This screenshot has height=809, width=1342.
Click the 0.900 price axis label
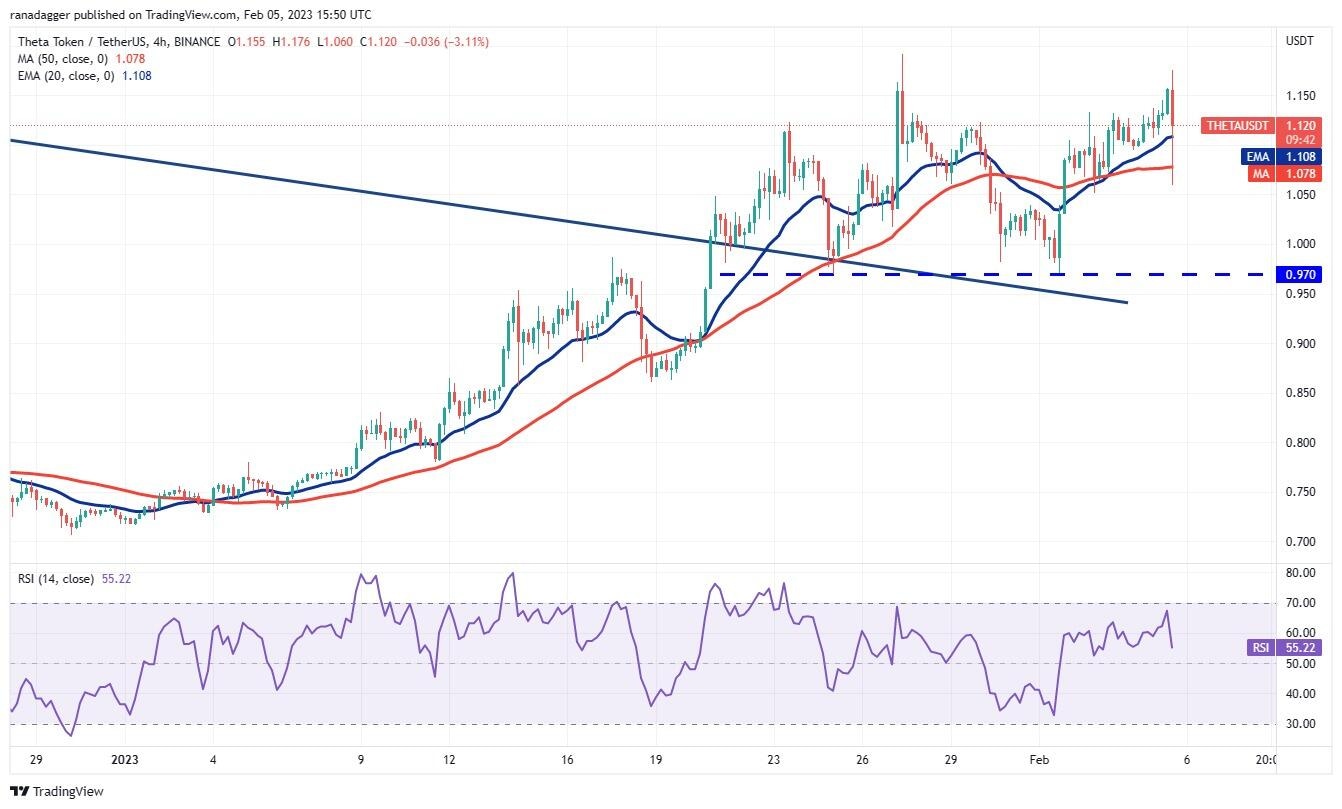[x=1300, y=344]
